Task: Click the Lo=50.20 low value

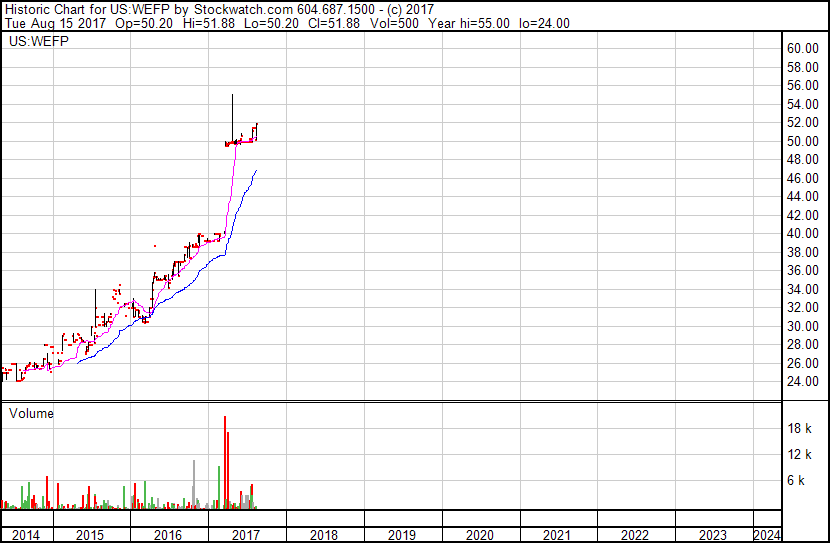Action: coord(271,23)
